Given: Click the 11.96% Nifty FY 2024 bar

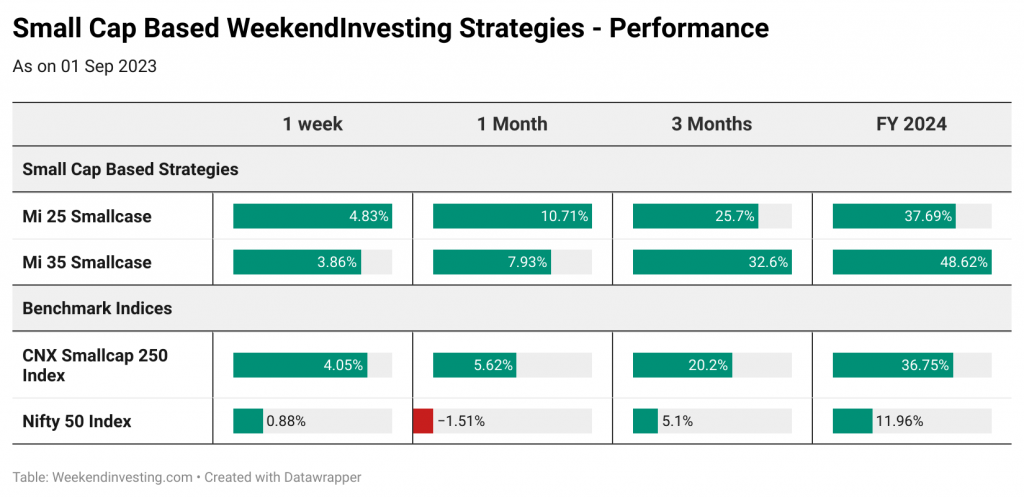Looking at the screenshot, I should pyautogui.click(x=852, y=421).
